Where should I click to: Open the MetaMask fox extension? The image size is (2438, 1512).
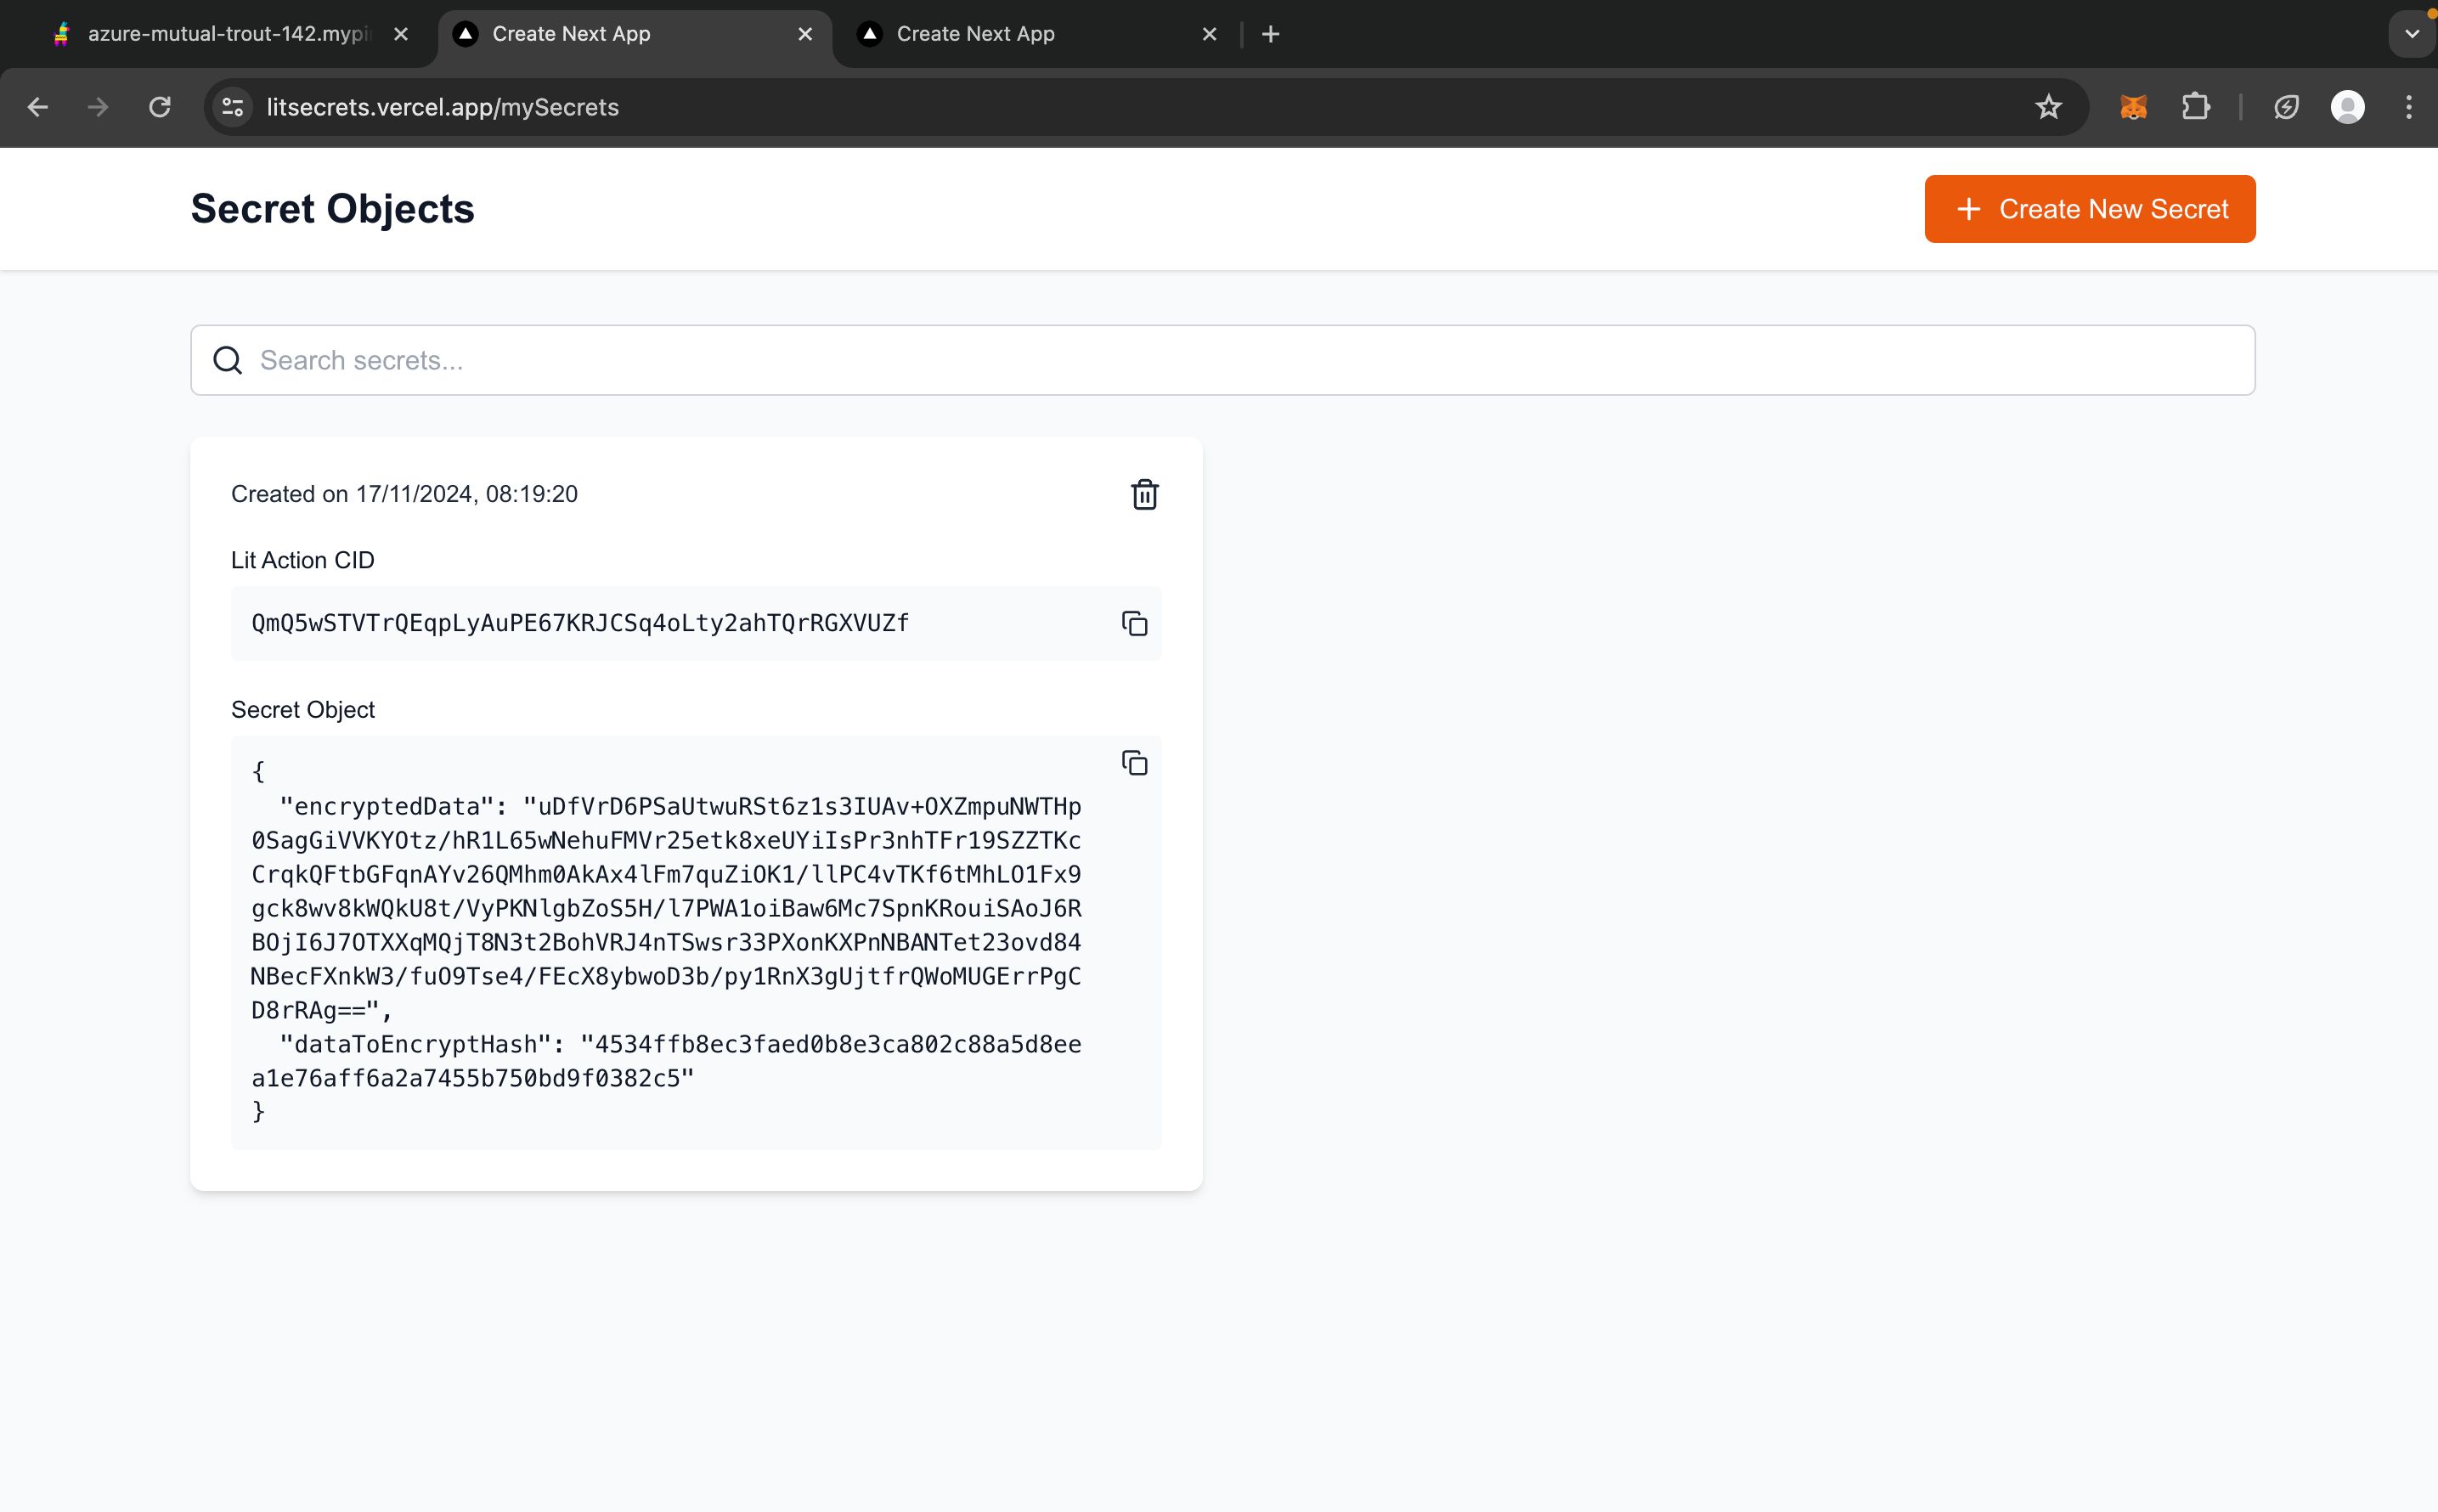(x=2133, y=107)
